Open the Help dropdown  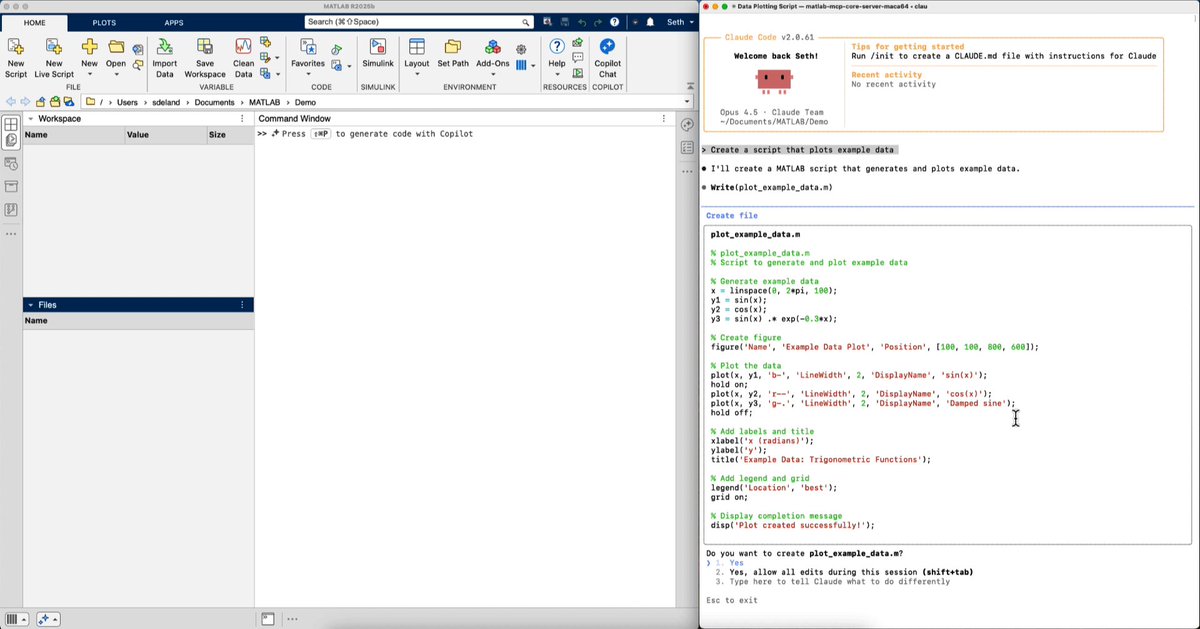[557, 58]
